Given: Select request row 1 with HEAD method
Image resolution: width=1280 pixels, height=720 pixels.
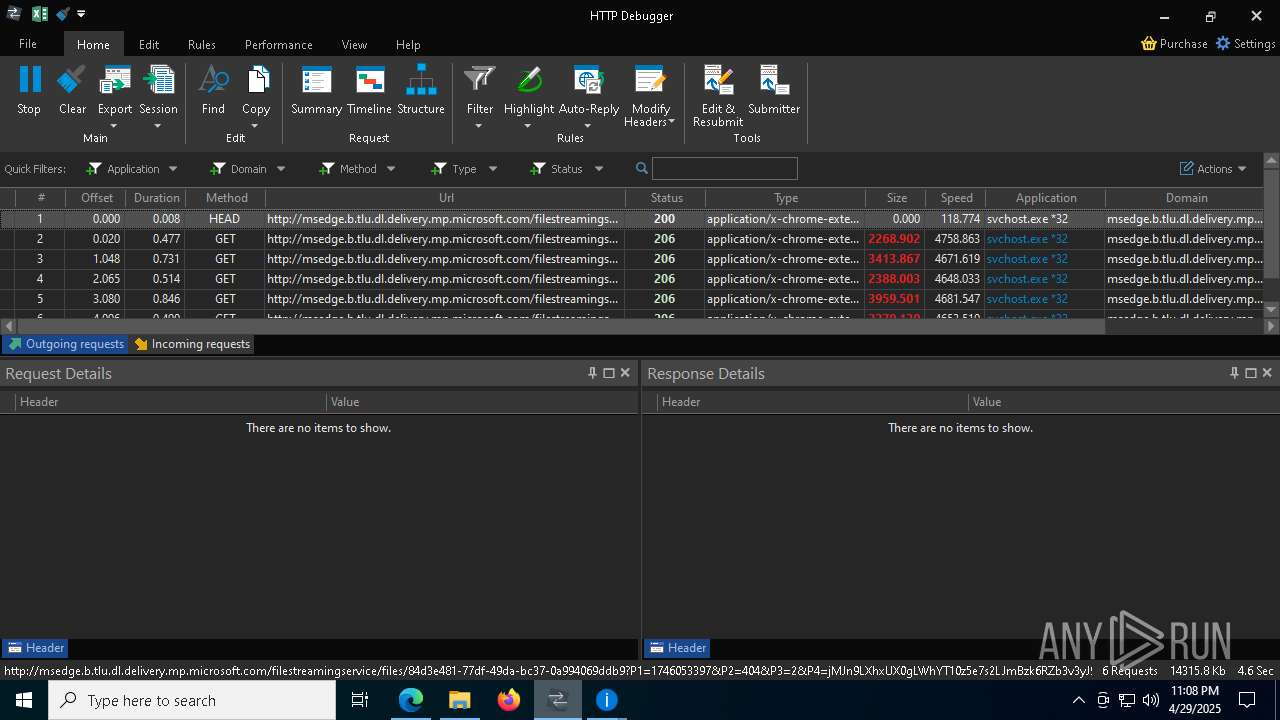Looking at the screenshot, I should pyautogui.click(x=632, y=219).
